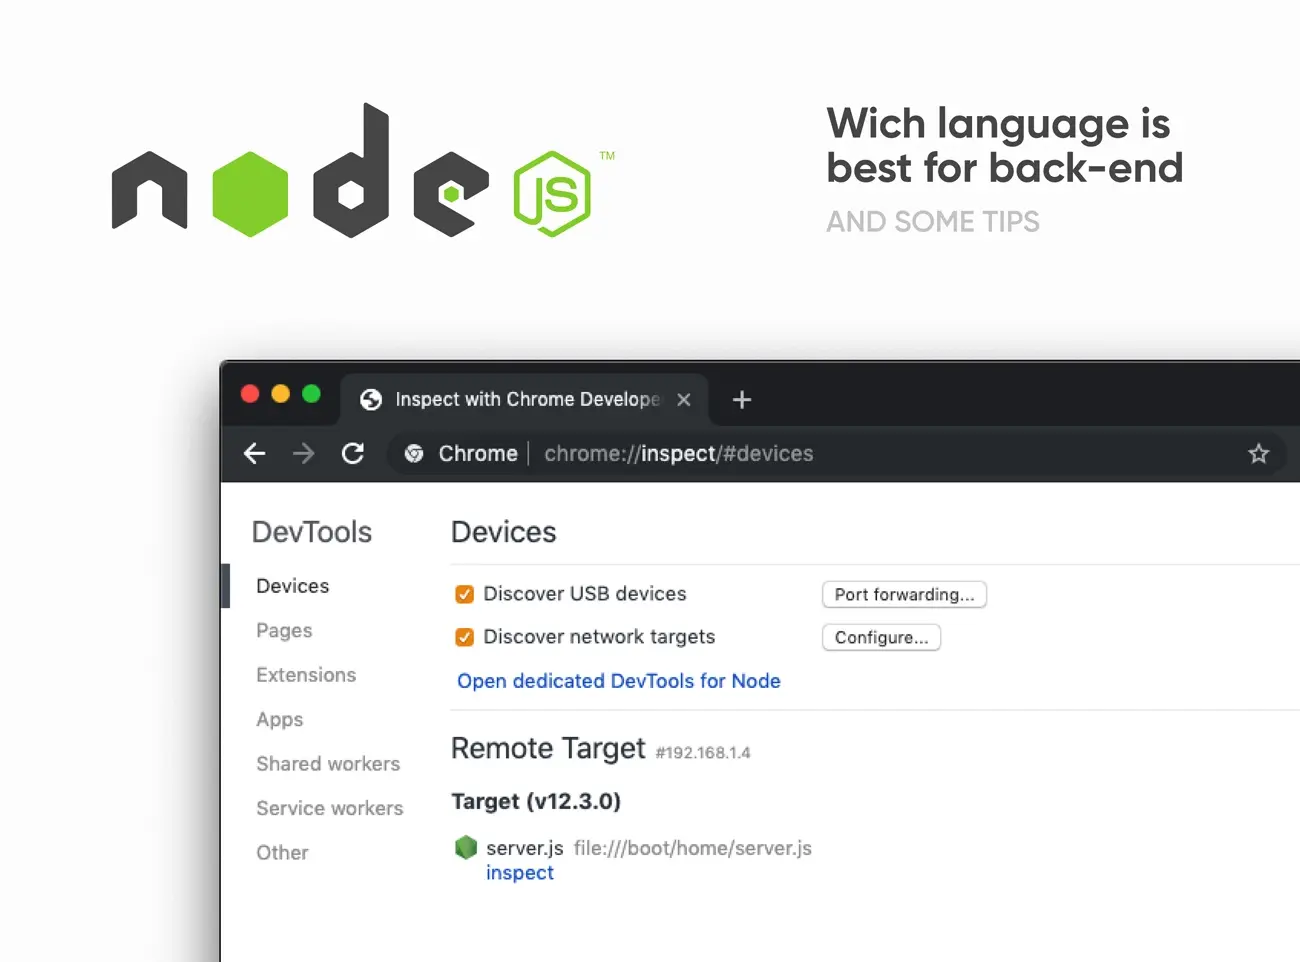Open the Extensions section

(x=306, y=675)
